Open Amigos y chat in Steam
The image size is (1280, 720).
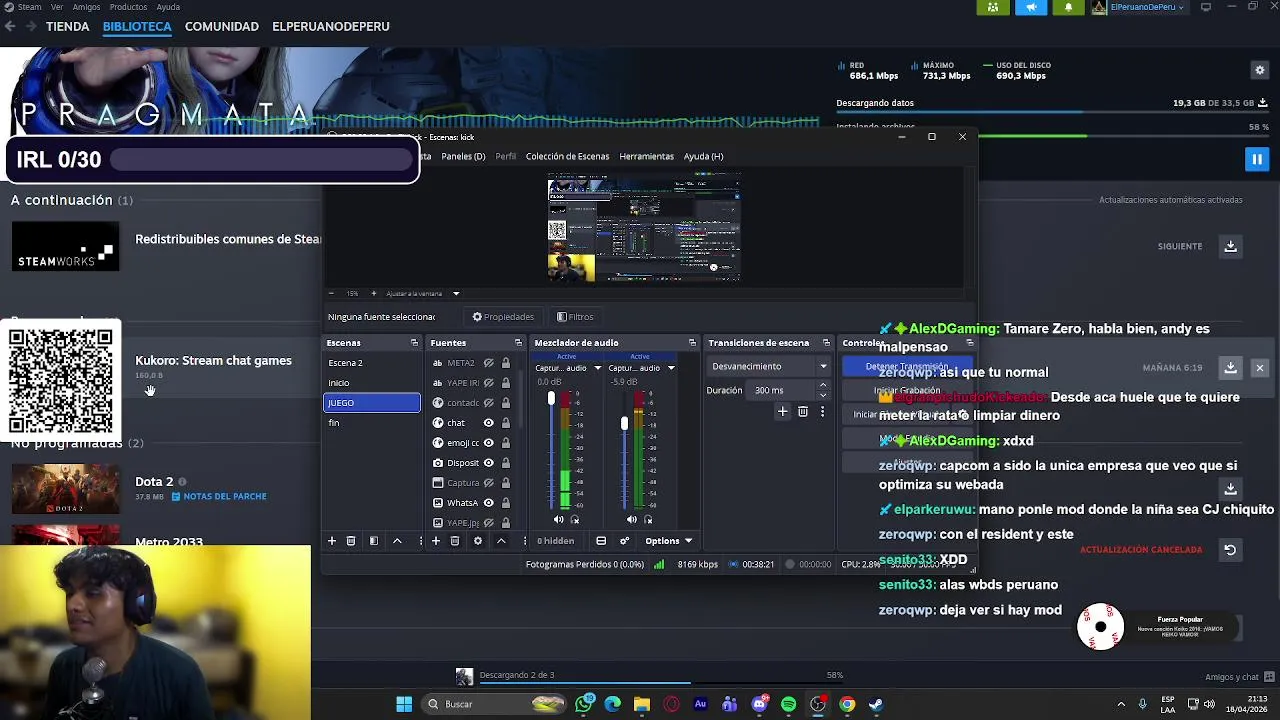(1232, 677)
